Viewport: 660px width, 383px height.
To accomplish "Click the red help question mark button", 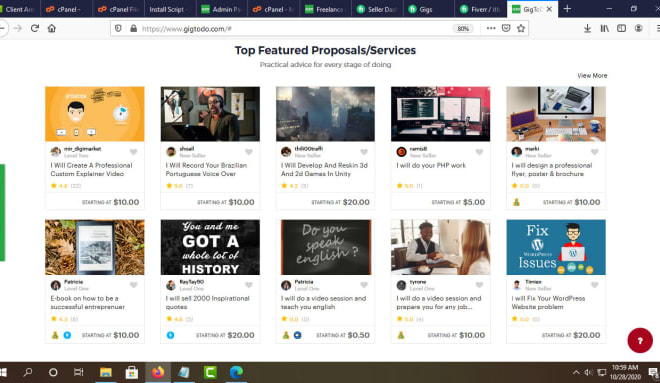I will 640,340.
